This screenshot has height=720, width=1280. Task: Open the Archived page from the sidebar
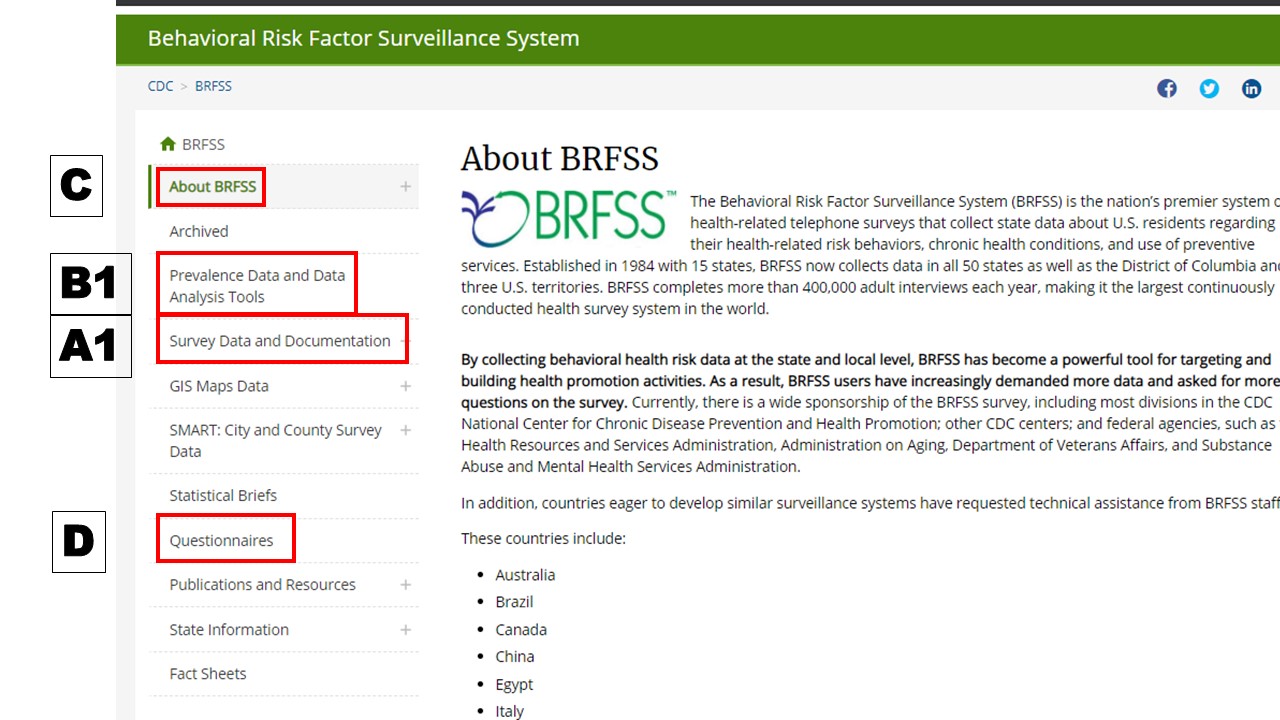pos(198,231)
